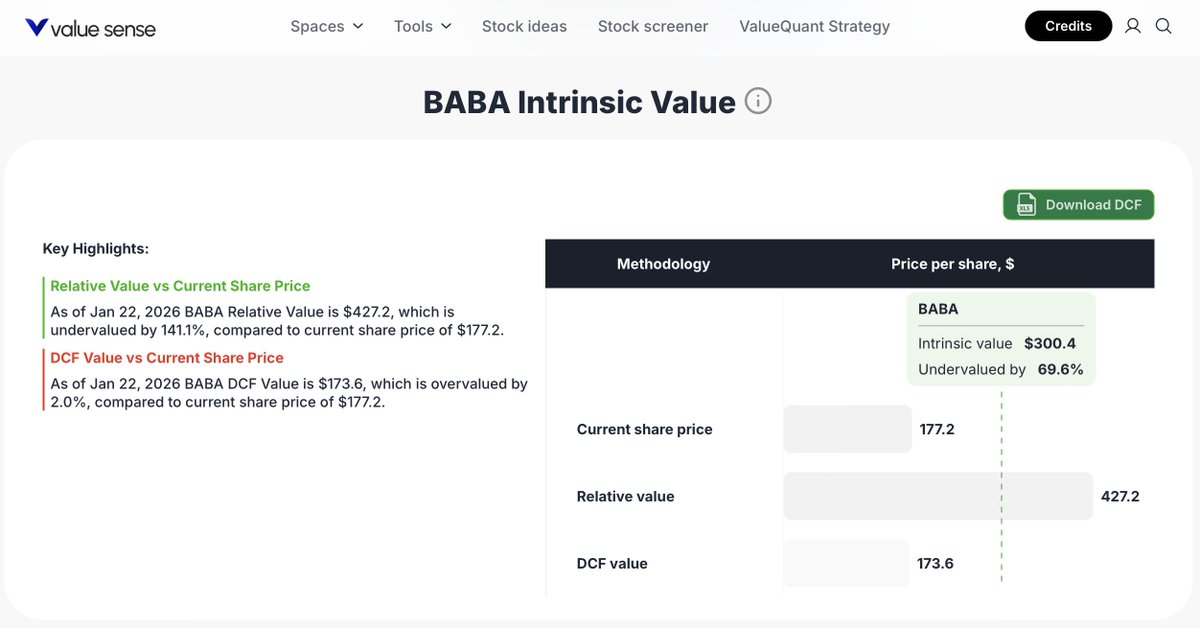Click the Credits button
The width and height of the screenshot is (1200, 628).
1068,26
